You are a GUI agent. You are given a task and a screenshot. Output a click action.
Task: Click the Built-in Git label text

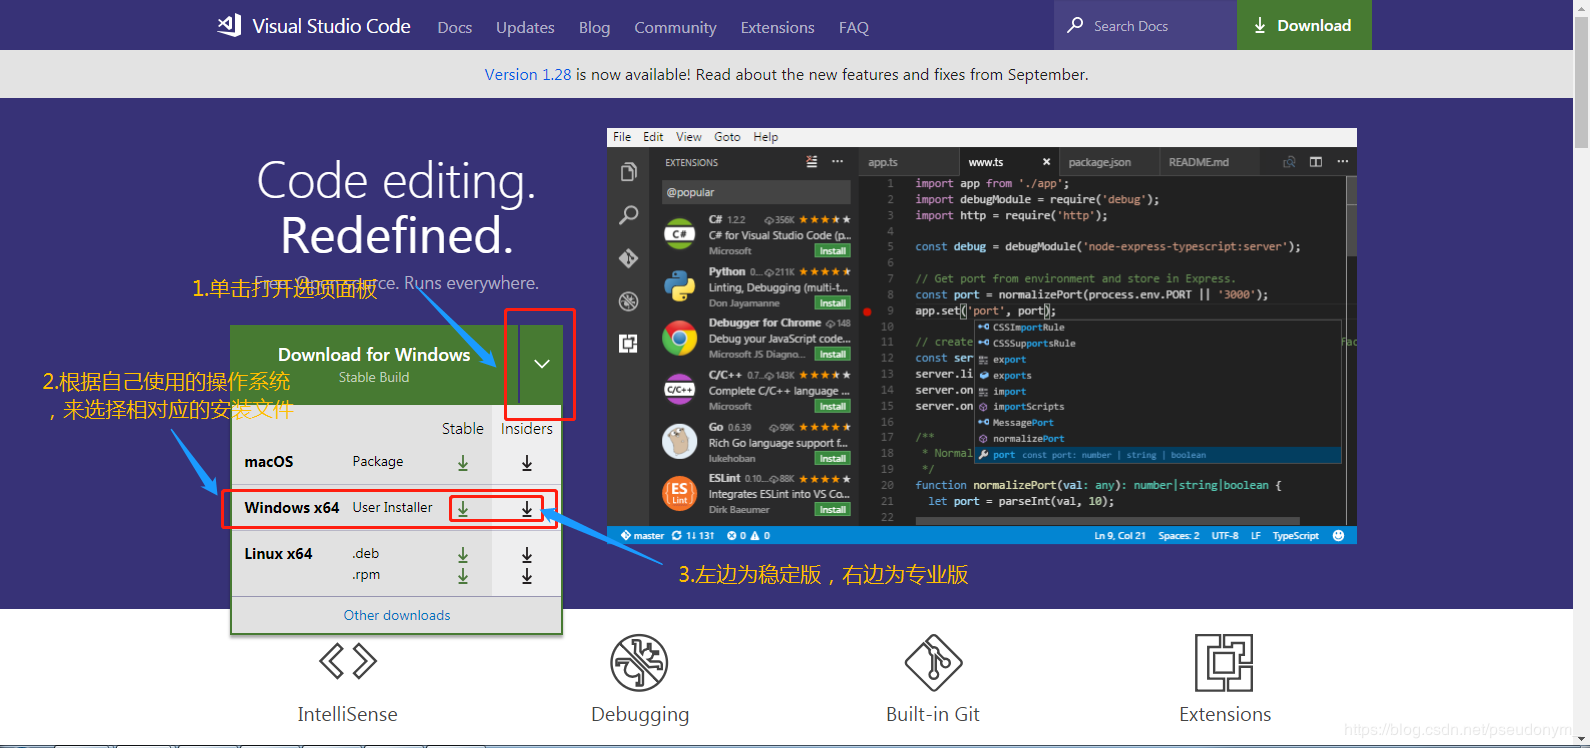[x=933, y=714]
